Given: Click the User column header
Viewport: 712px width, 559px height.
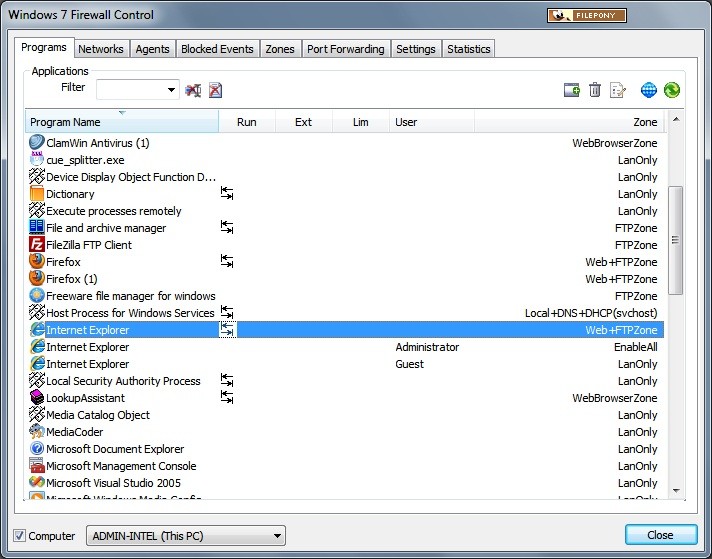Looking at the screenshot, I should pos(432,122).
